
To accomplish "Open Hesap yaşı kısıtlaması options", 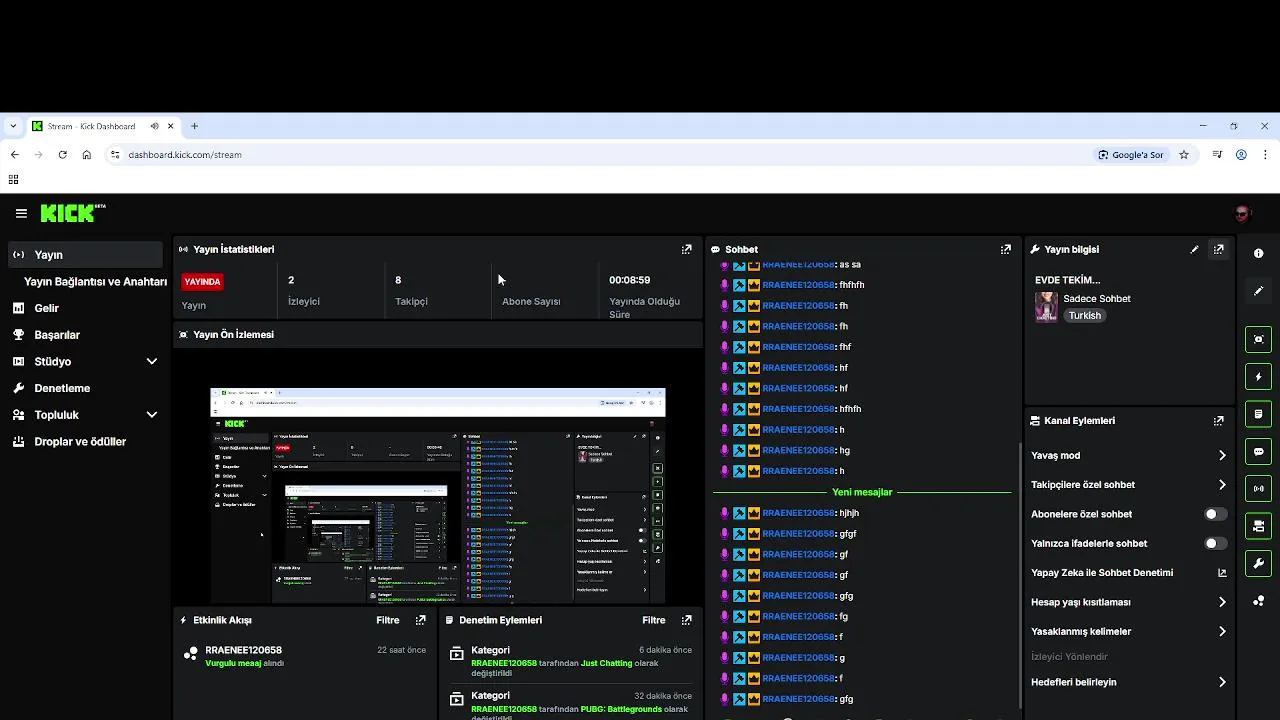I will point(1222,602).
